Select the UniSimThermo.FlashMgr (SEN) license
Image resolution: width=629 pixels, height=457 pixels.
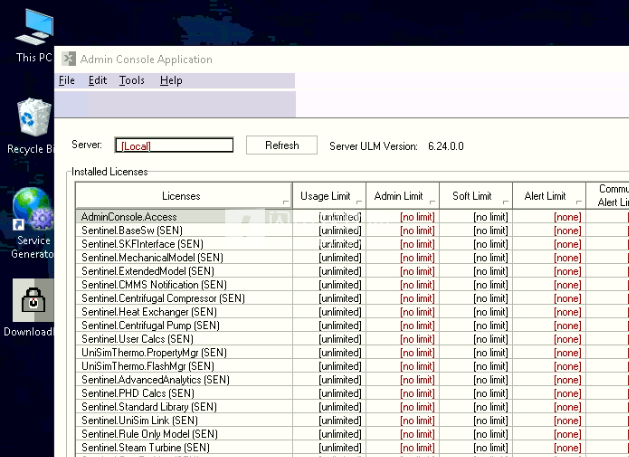tap(184, 366)
